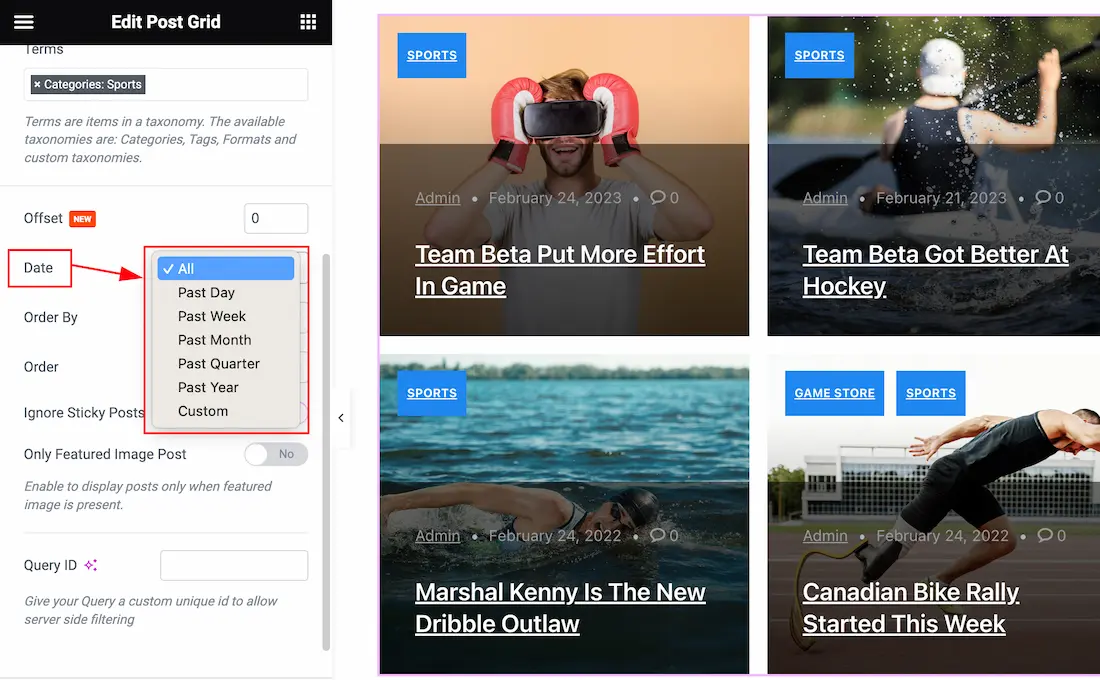Open the hamburger menu in Elementor header
Viewport: 1100px width, 680px height.
click(24, 22)
